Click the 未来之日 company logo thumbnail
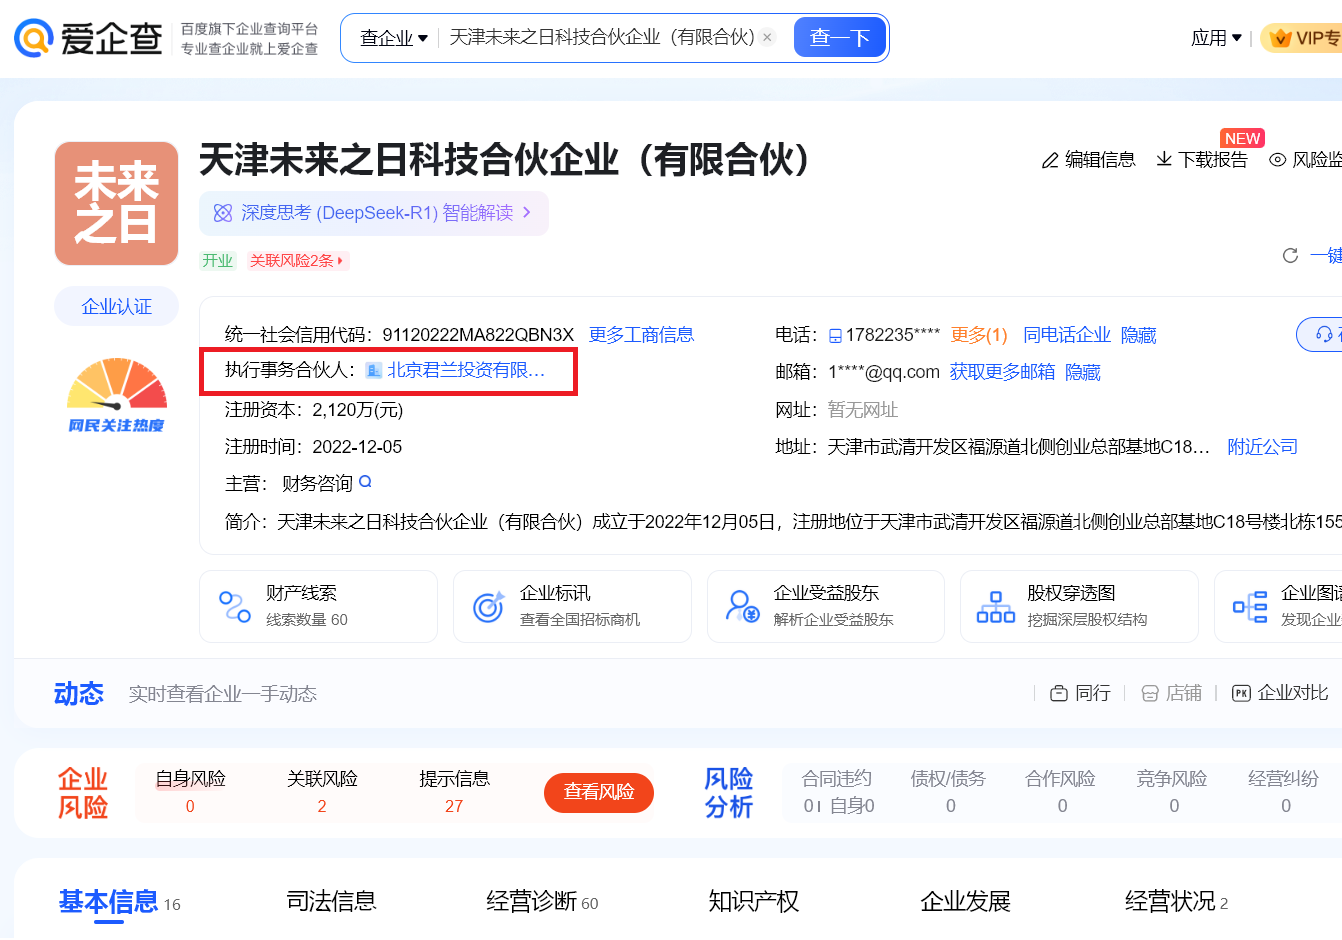The height and width of the screenshot is (940, 1342). (x=116, y=203)
